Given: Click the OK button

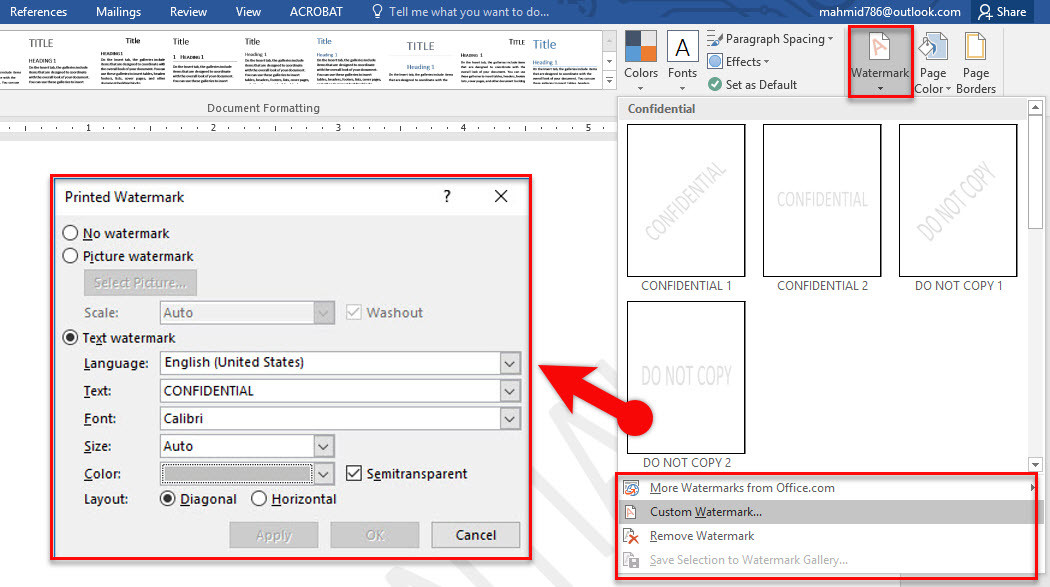Looking at the screenshot, I should (375, 535).
